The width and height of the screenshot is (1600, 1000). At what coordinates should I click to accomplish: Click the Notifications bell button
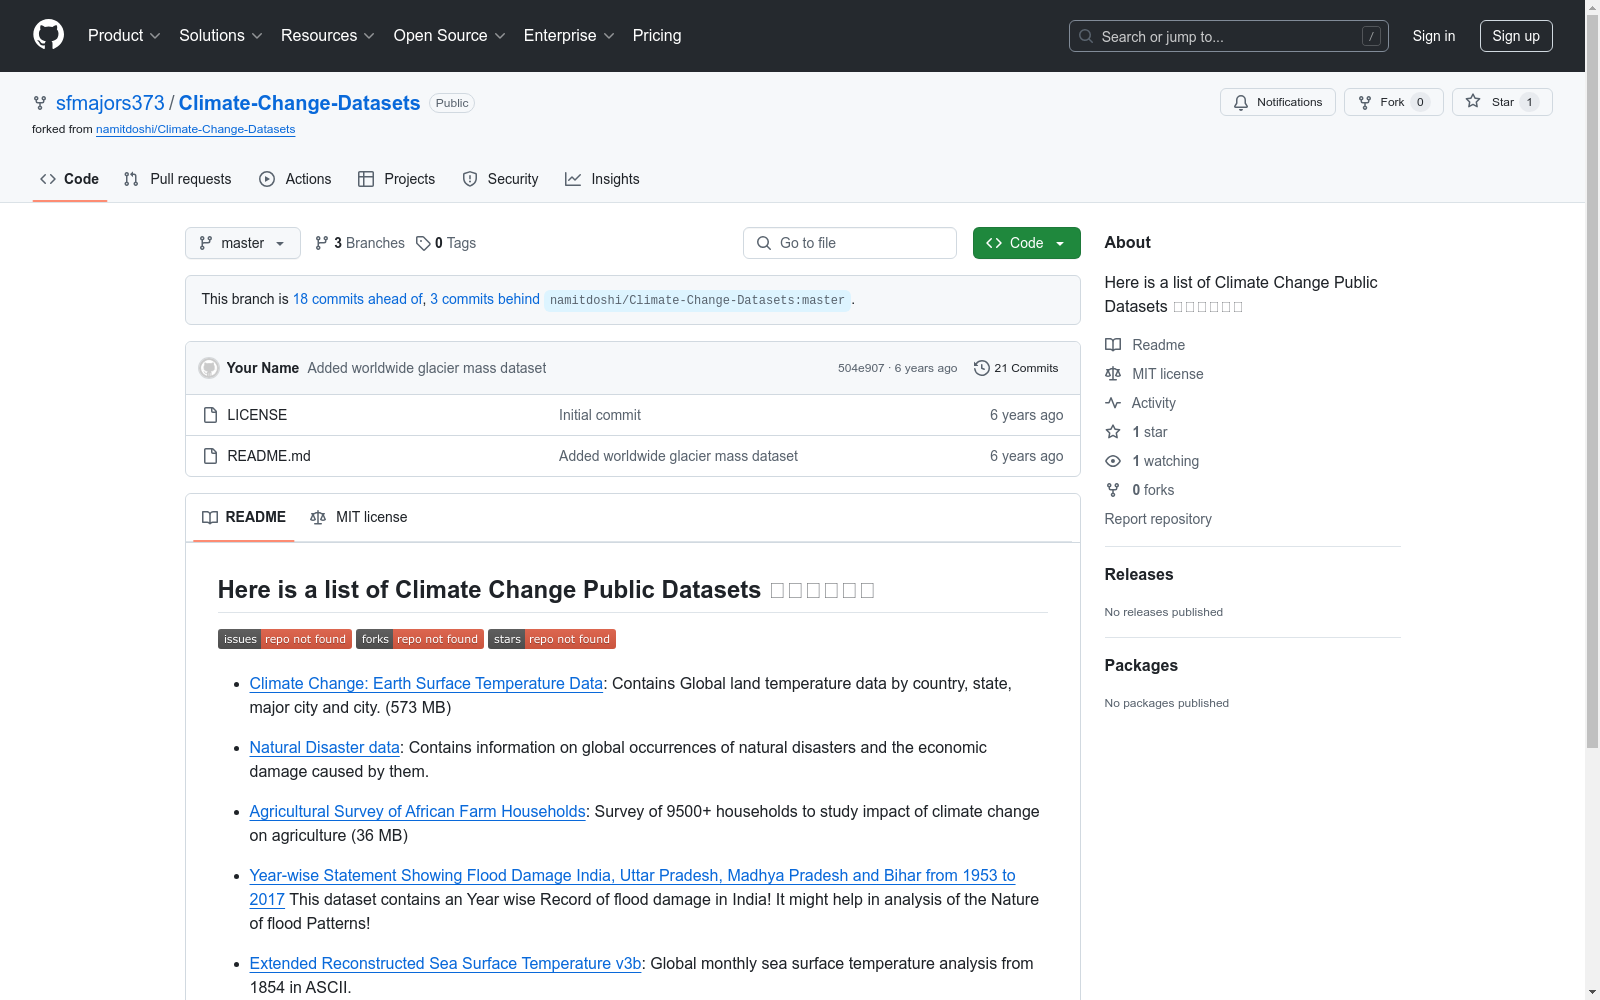point(1277,102)
